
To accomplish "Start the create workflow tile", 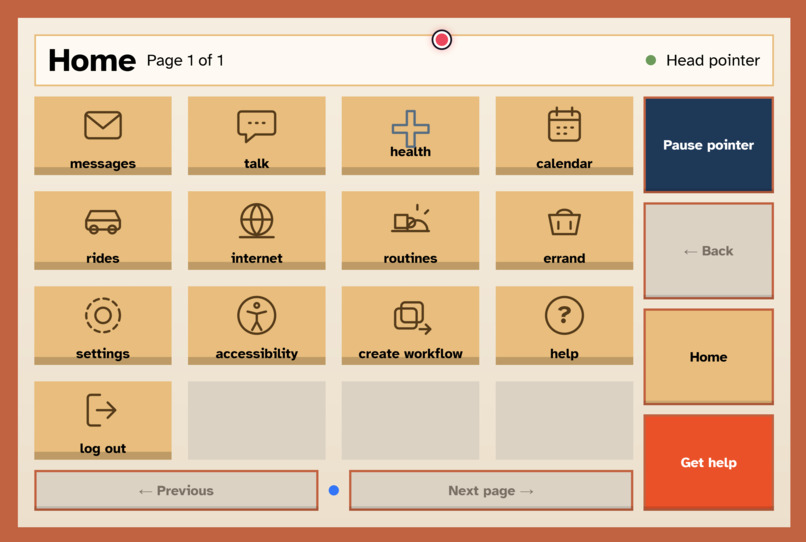I will tap(410, 326).
